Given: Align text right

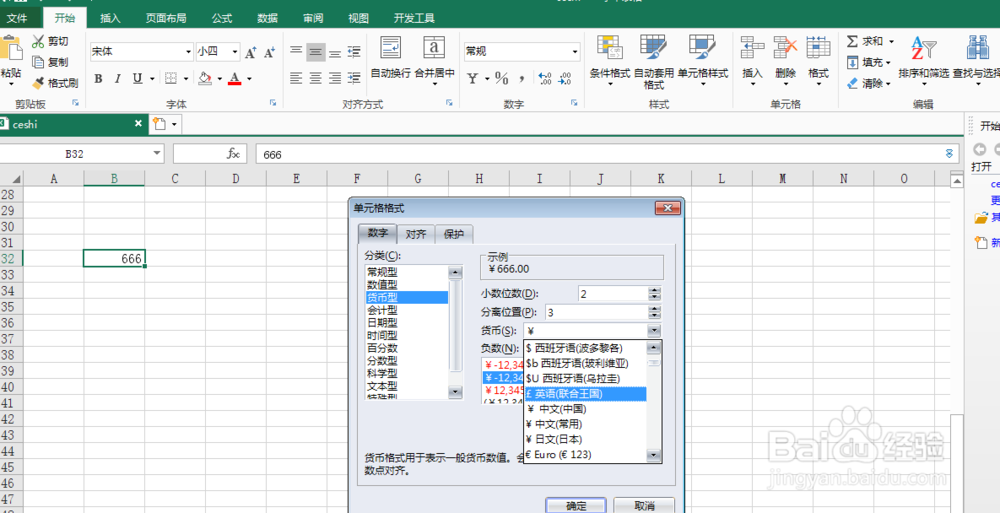Looking at the screenshot, I should 335,78.
